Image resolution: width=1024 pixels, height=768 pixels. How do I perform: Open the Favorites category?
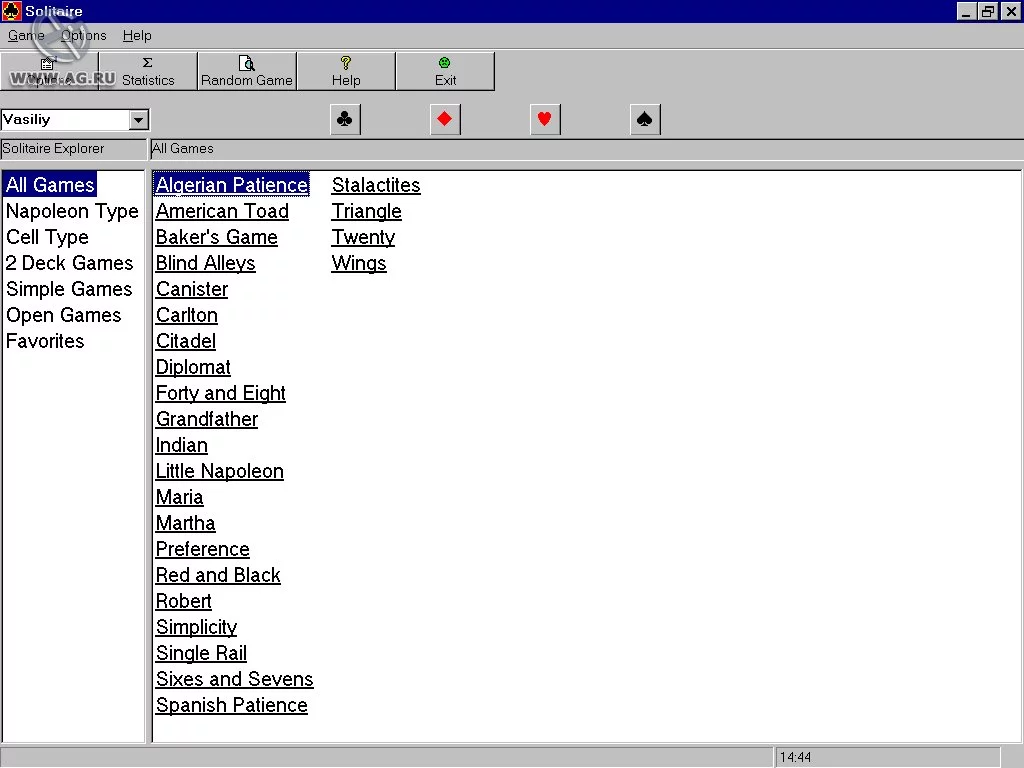coord(45,341)
